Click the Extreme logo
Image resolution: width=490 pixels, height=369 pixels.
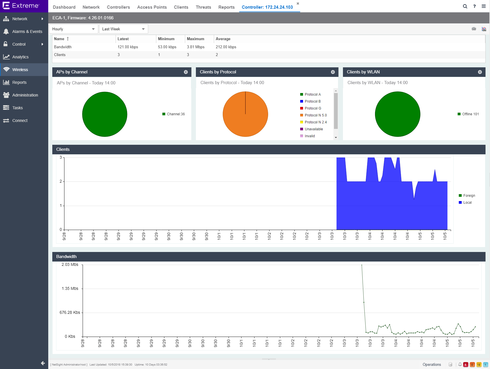[21, 6]
